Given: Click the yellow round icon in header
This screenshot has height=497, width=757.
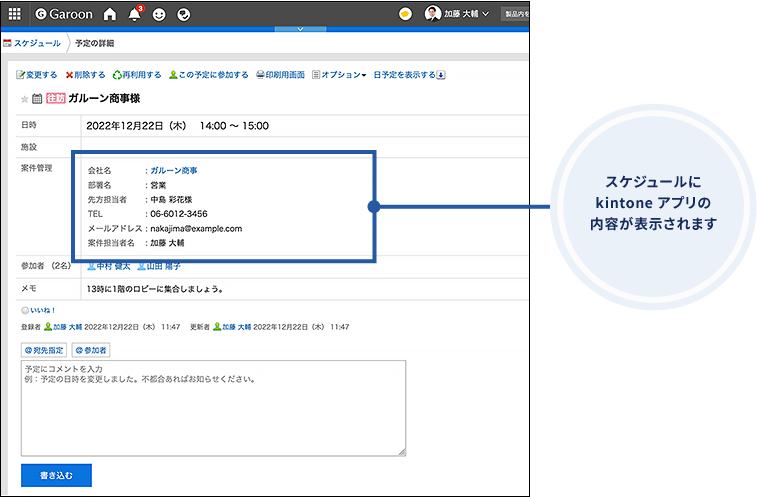Looking at the screenshot, I should click(406, 14).
